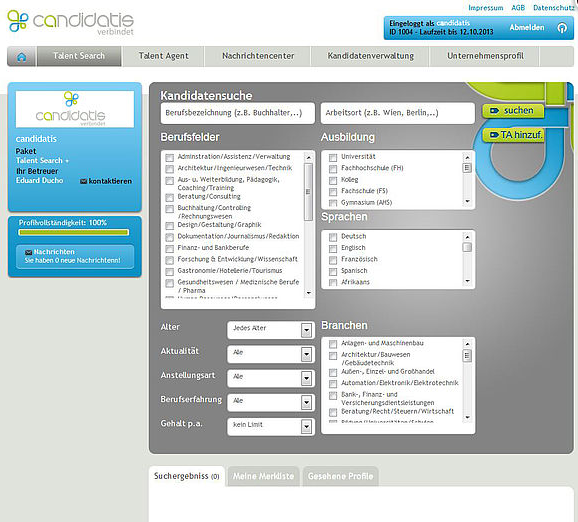The width and height of the screenshot is (578, 522).
Task: Tick Gastronomie/Hotellerie/Tourismus checkbox
Action: pyautogui.click(x=170, y=272)
